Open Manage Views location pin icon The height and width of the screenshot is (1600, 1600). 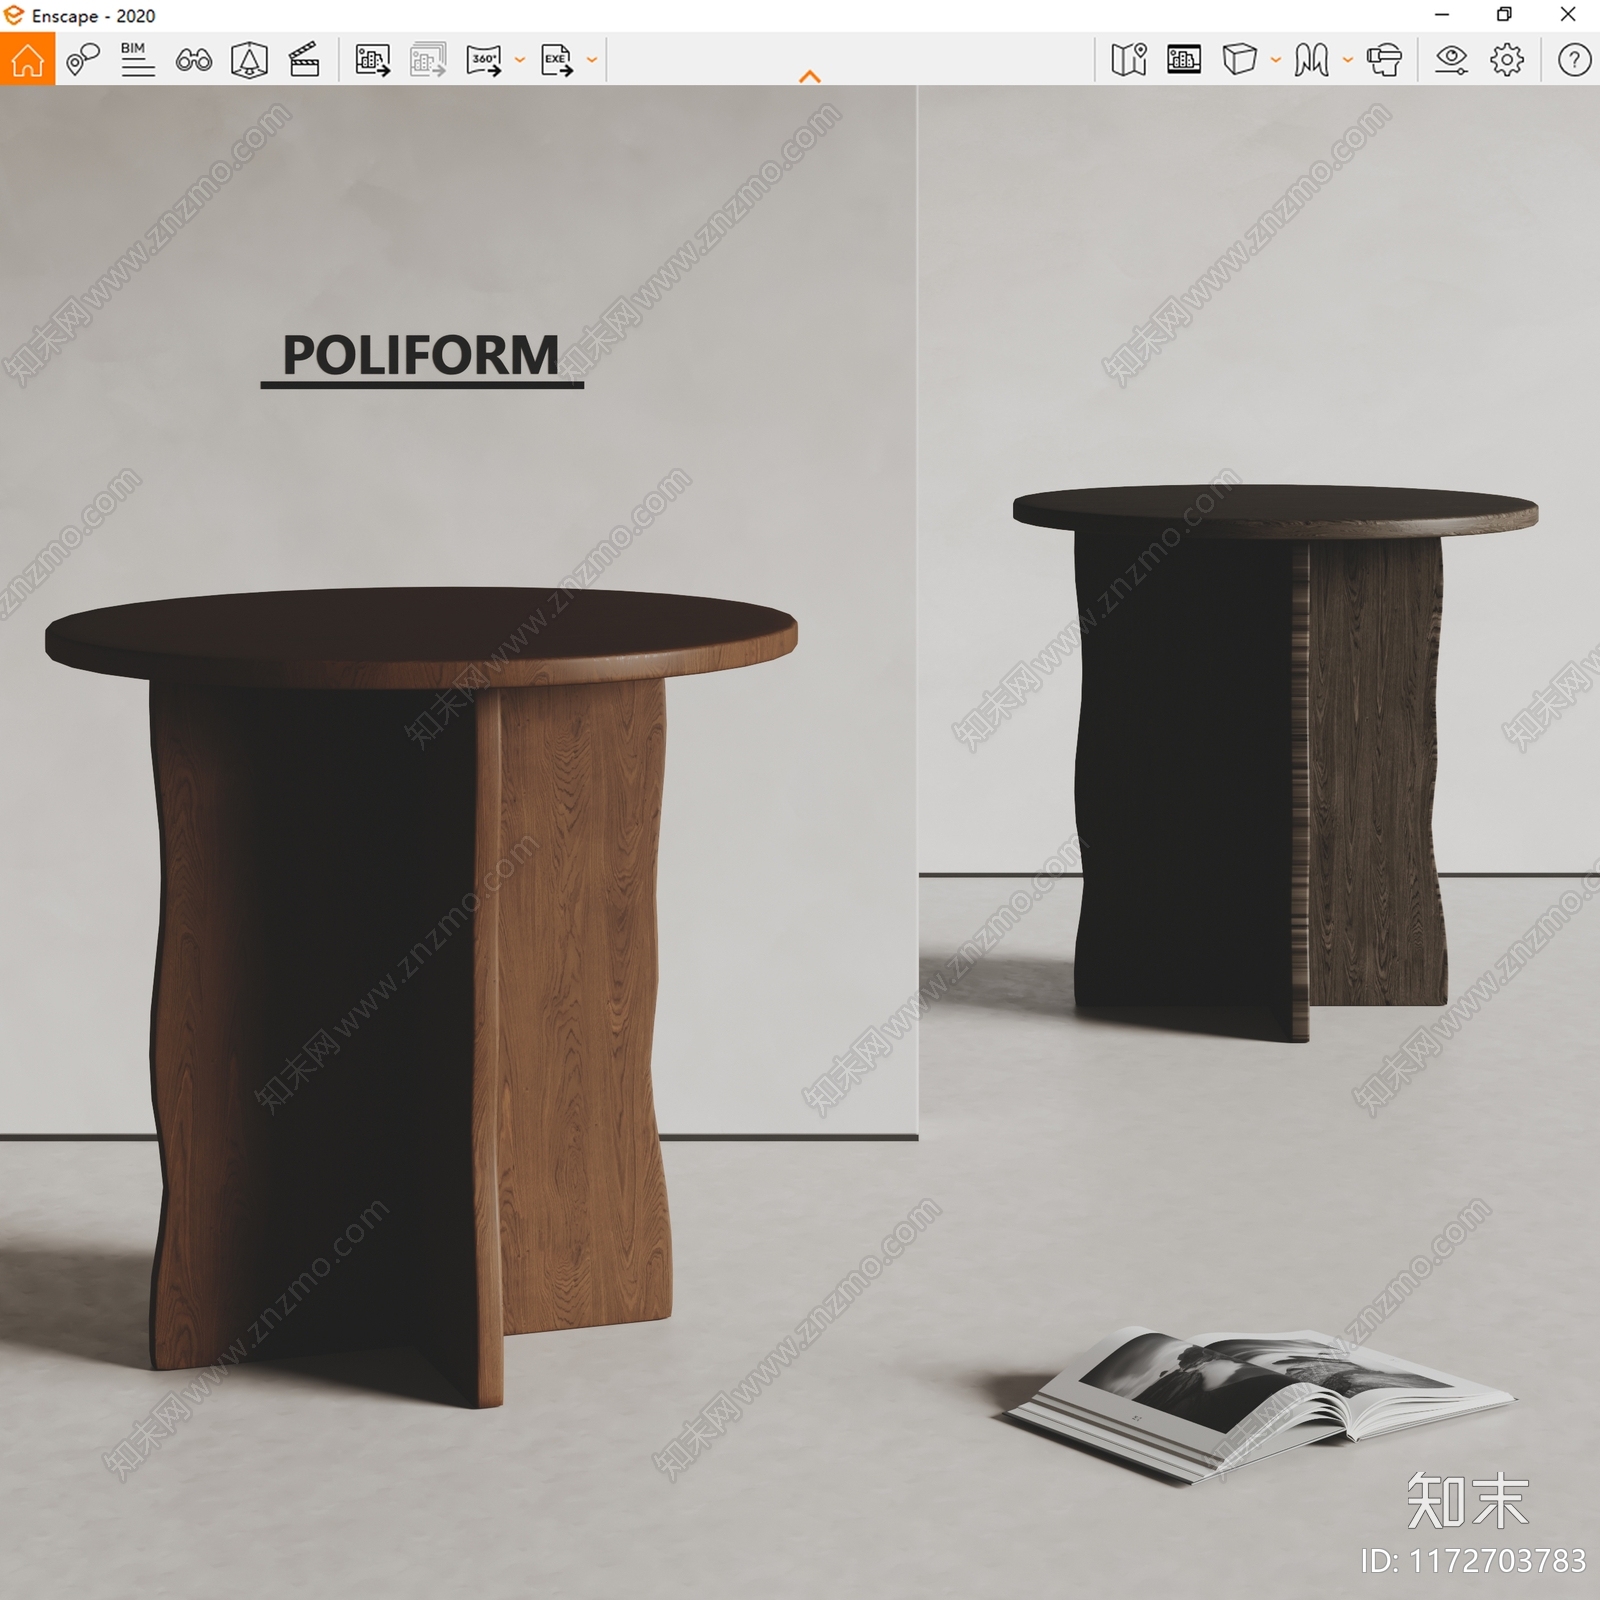tap(83, 59)
